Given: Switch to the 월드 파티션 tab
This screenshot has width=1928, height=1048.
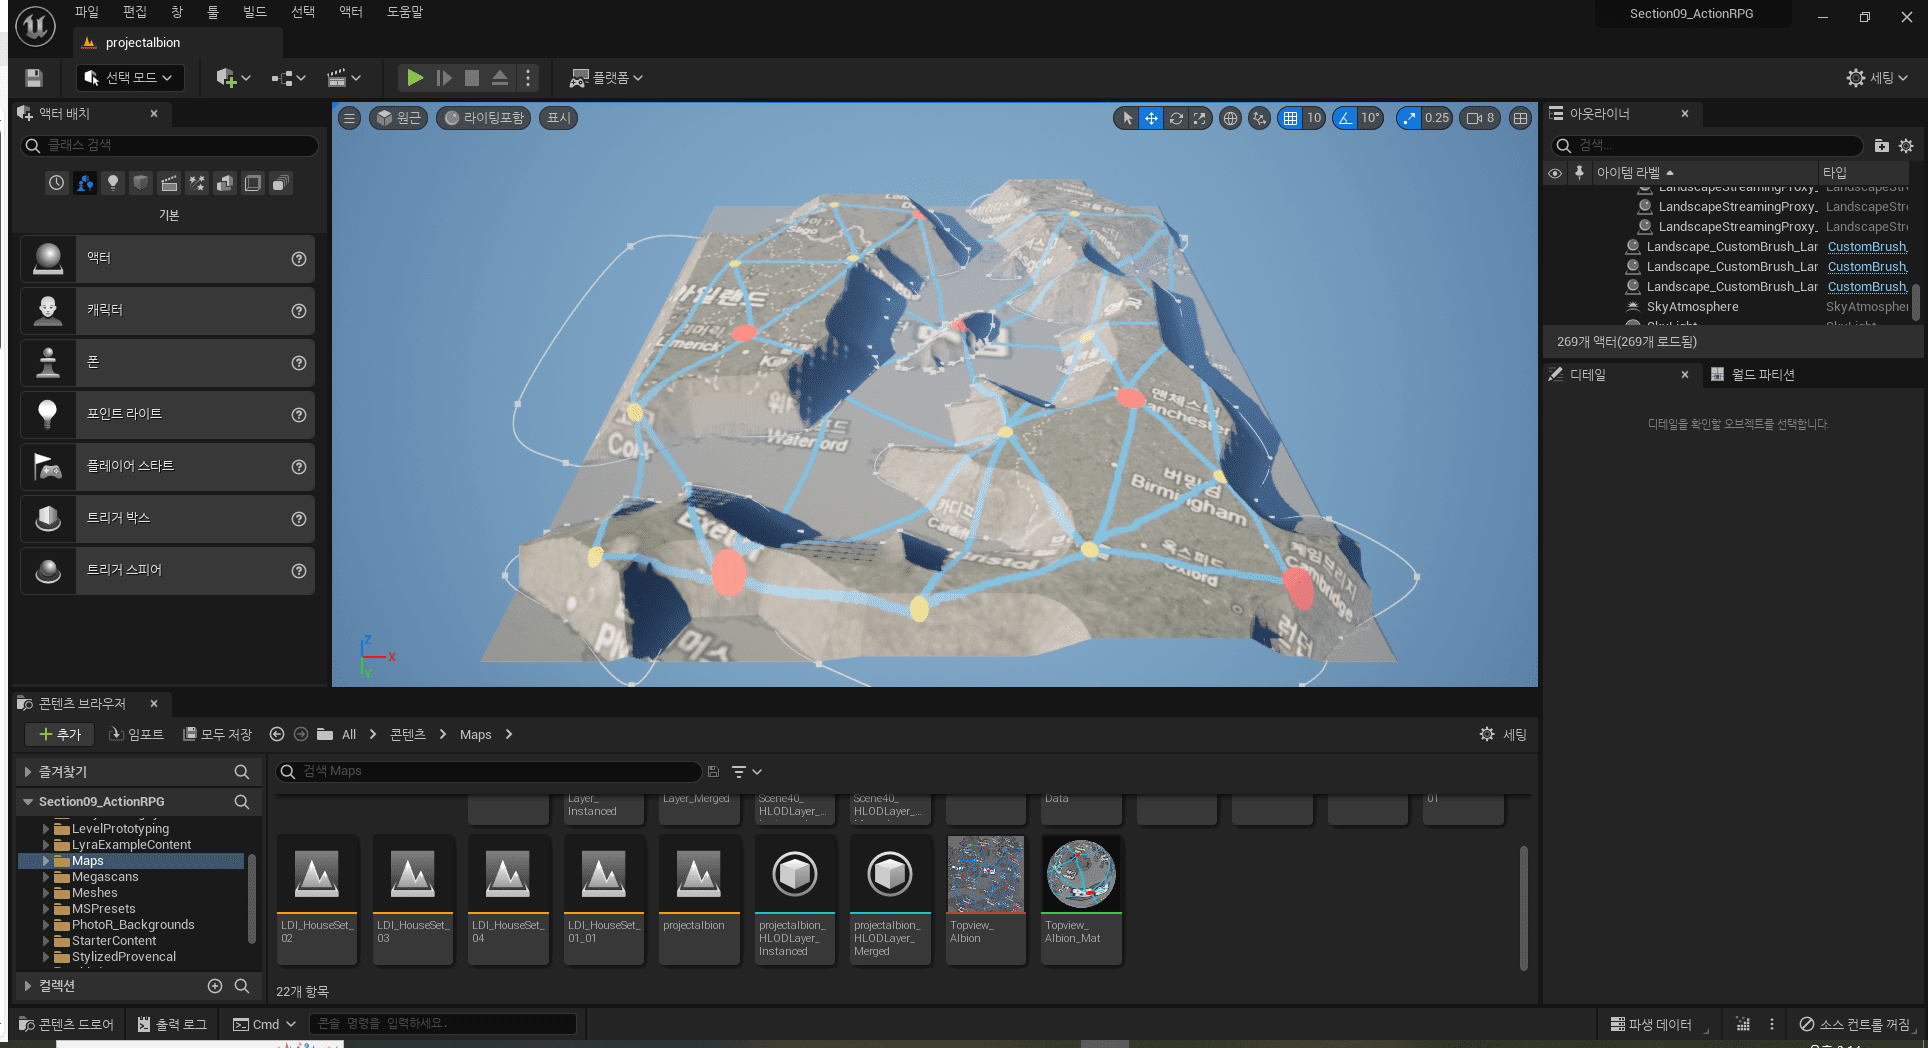Looking at the screenshot, I should (x=1762, y=374).
